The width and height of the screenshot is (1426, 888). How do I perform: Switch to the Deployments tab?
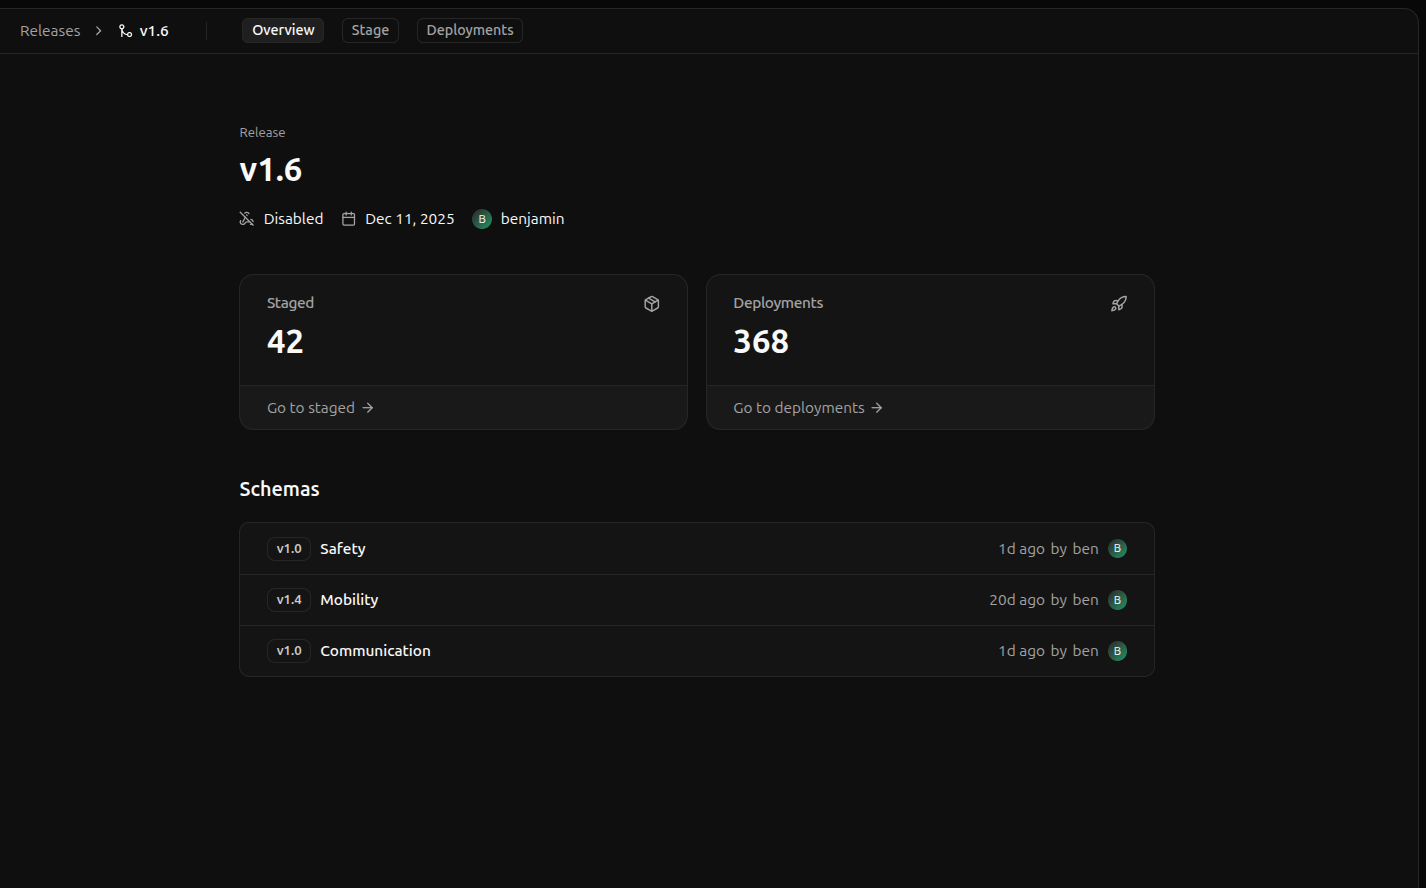point(470,31)
